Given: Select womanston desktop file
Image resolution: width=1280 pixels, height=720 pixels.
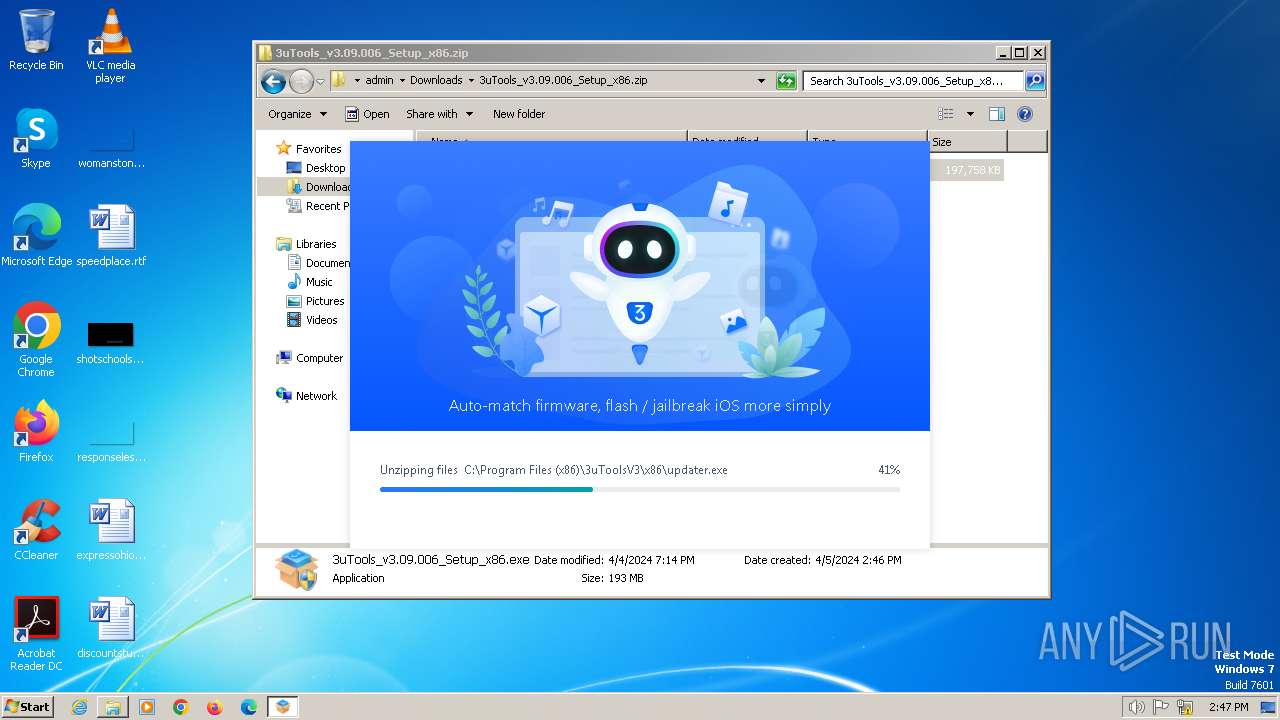Looking at the screenshot, I should (x=111, y=146).
